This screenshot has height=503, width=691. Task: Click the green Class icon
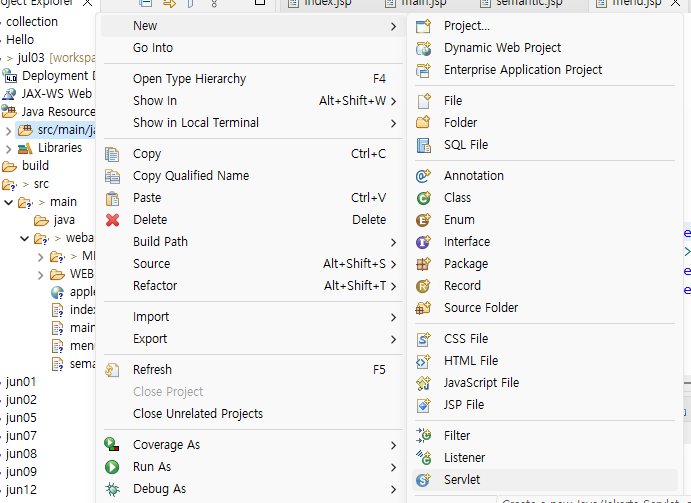(x=424, y=198)
